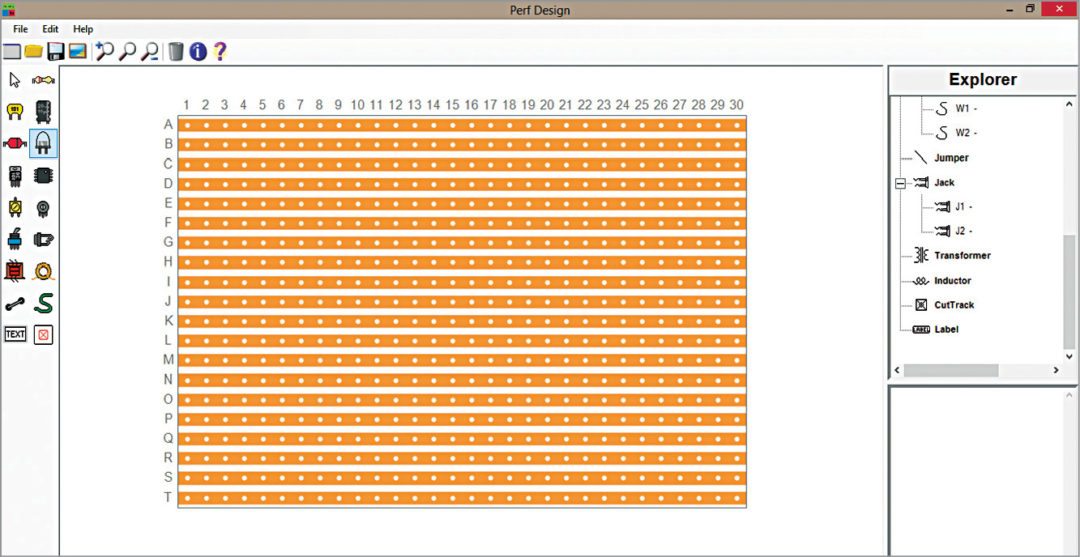
Task: Collapse the Jack tree node
Action: [x=900, y=183]
